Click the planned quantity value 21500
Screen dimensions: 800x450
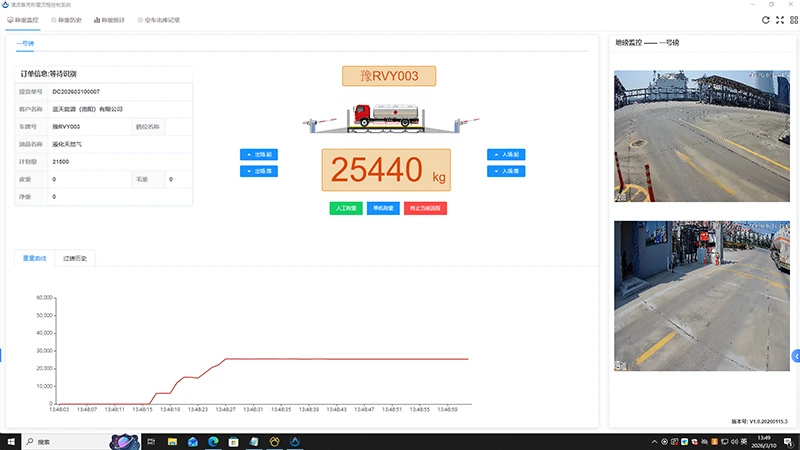pos(61,162)
